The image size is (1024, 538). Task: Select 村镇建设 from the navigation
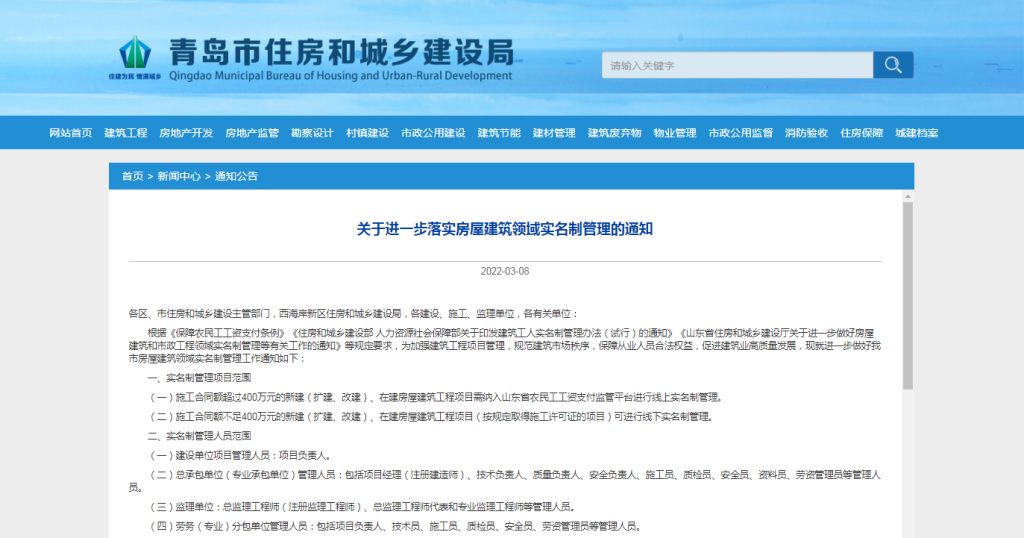coord(367,133)
